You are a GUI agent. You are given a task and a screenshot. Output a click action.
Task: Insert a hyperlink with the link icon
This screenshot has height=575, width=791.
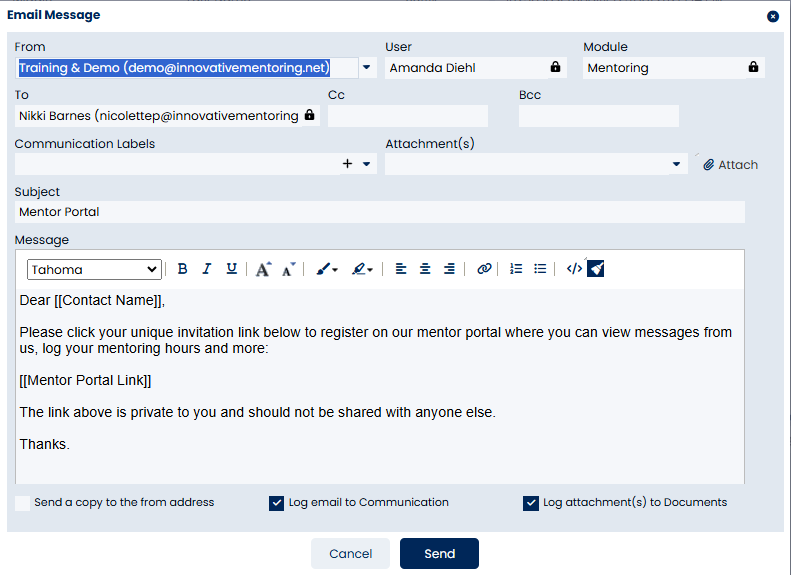pyautogui.click(x=484, y=269)
